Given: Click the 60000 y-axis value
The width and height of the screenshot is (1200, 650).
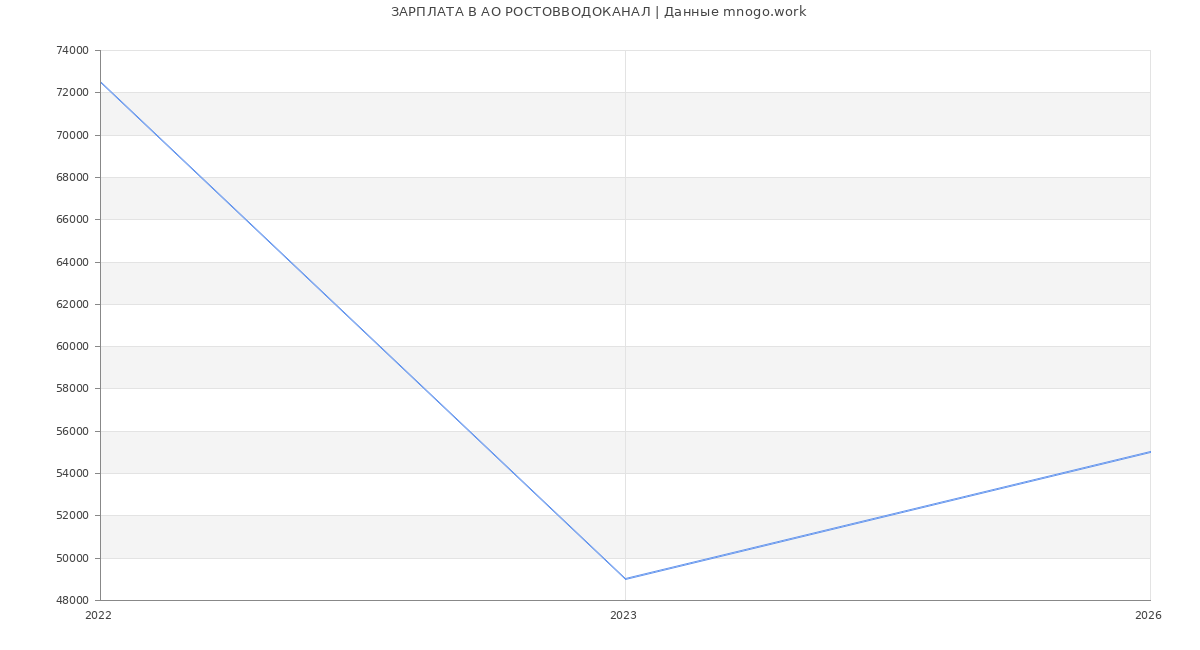Looking at the screenshot, I should pyautogui.click(x=72, y=346).
